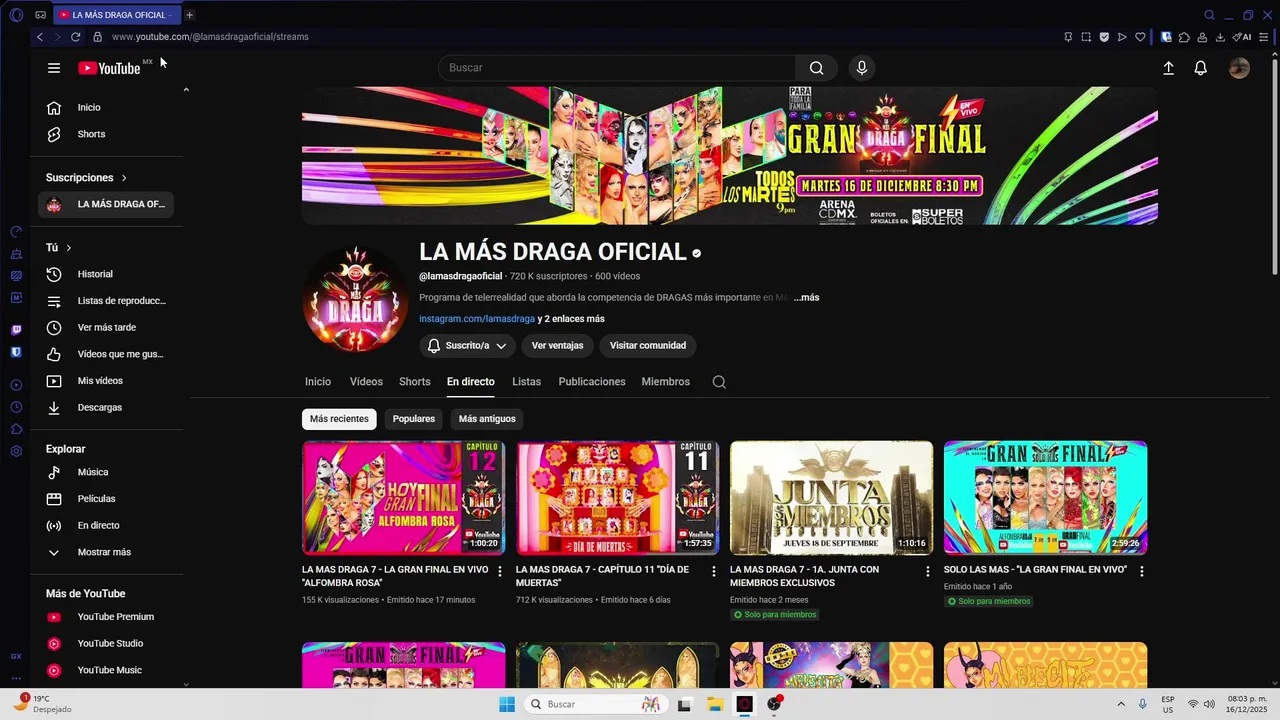Open options for JUNTA CON MIEMBROS video
The image size is (1280, 720).
928,571
